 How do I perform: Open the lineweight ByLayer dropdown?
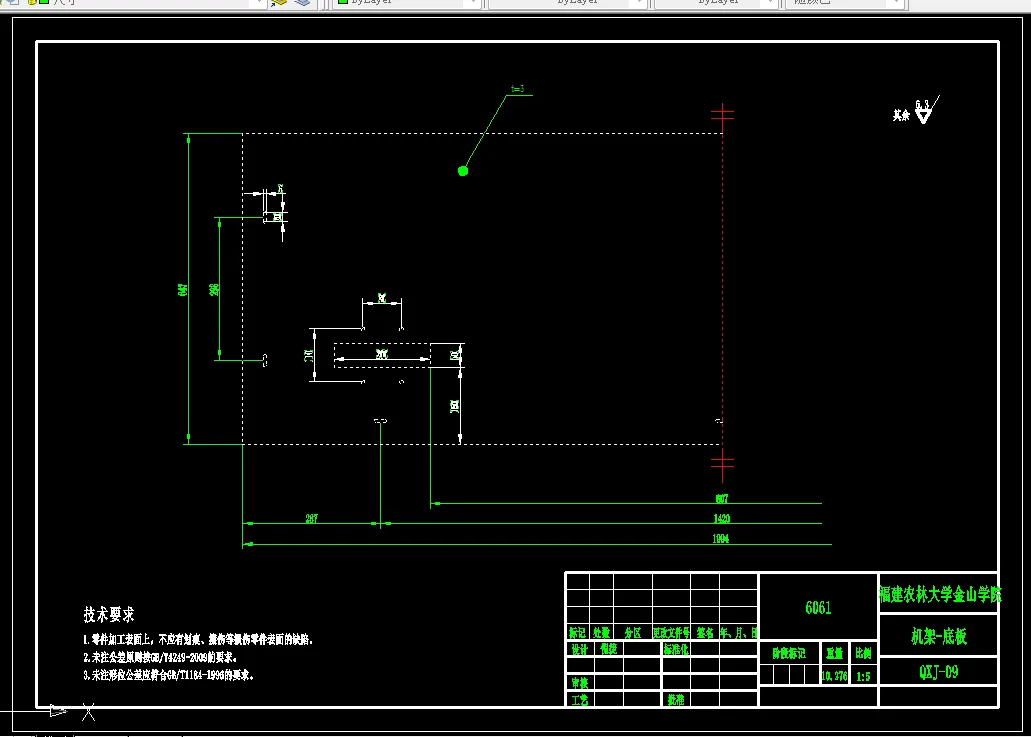click(x=716, y=3)
